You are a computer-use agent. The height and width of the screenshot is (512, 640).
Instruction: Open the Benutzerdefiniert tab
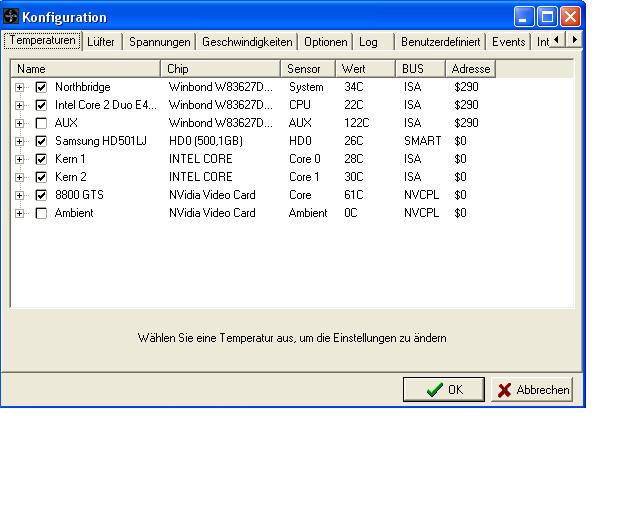440,42
